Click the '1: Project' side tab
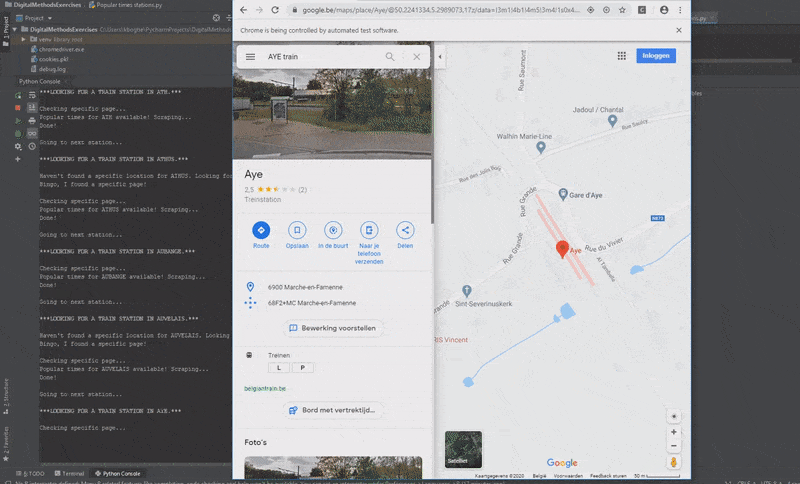800x484 pixels. 6,32
